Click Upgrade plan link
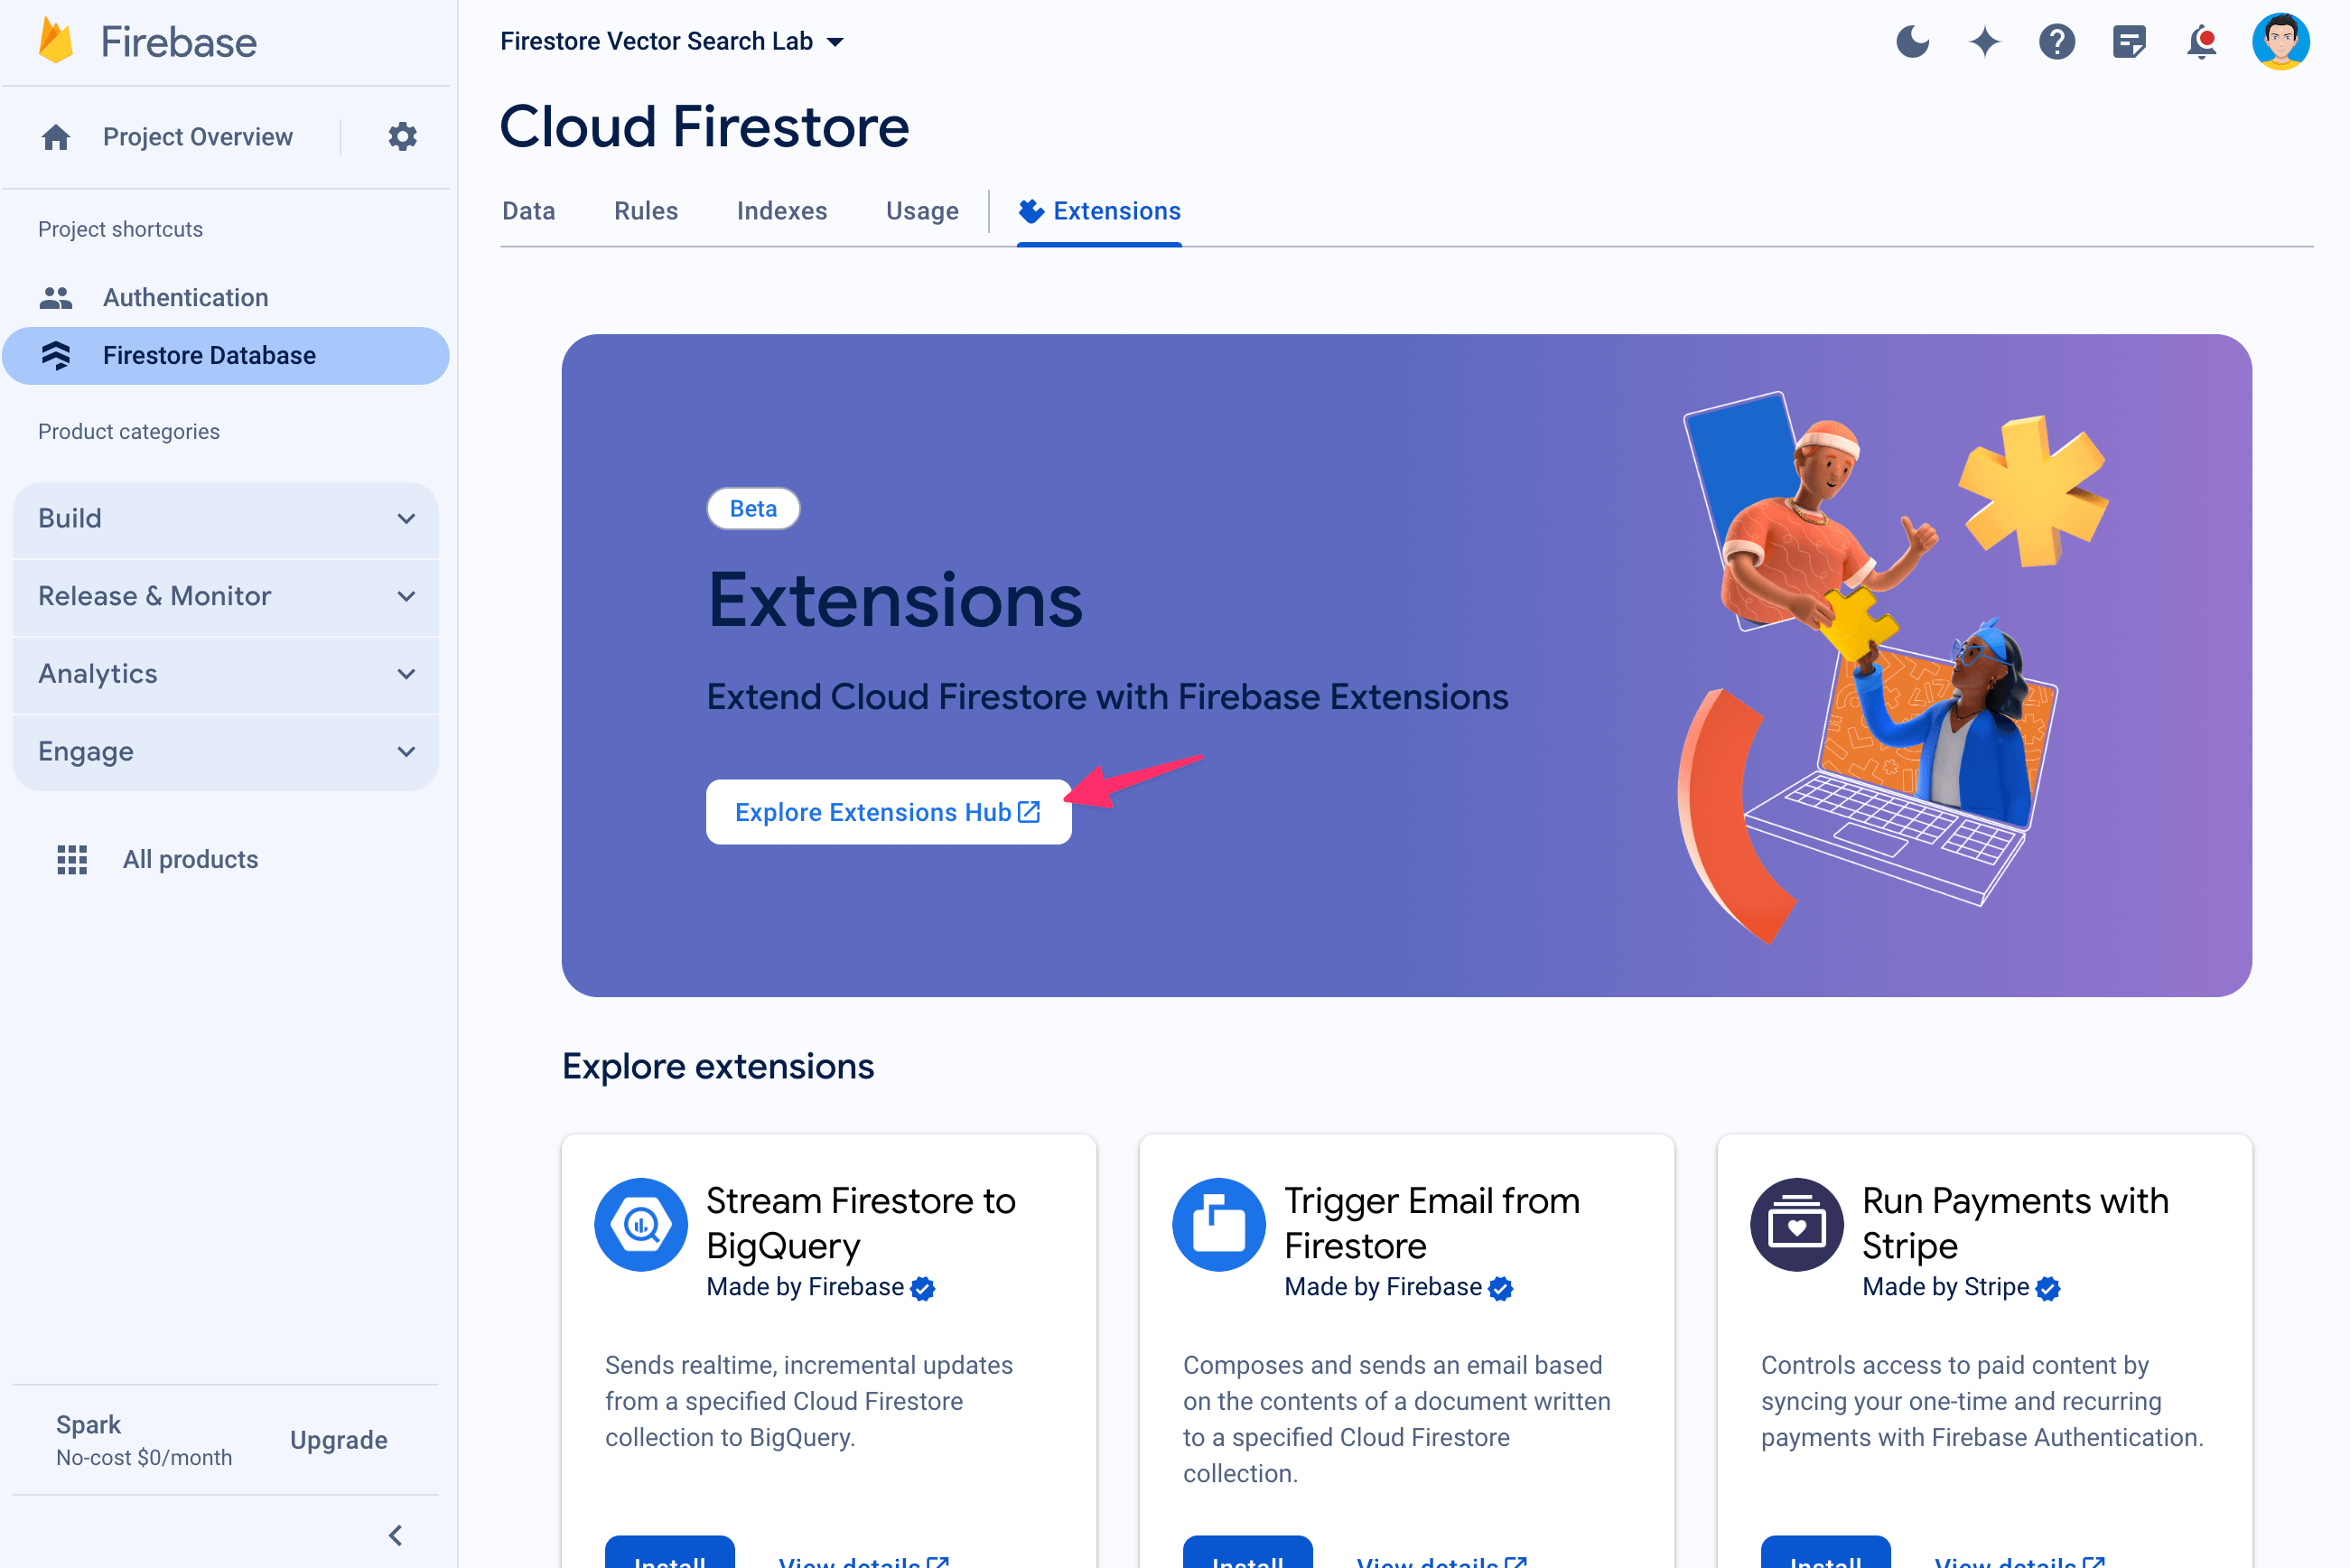 coord(338,1441)
